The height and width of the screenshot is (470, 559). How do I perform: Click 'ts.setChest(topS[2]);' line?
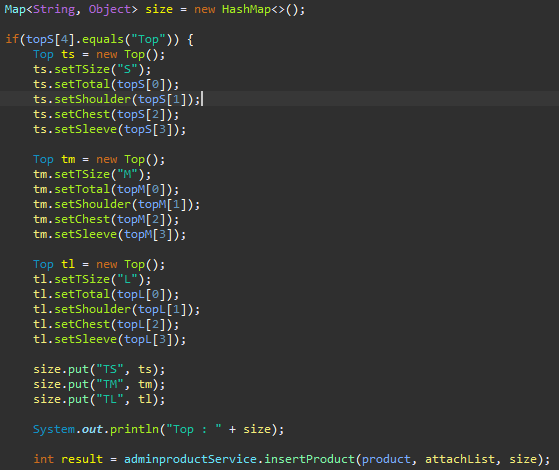(106, 114)
